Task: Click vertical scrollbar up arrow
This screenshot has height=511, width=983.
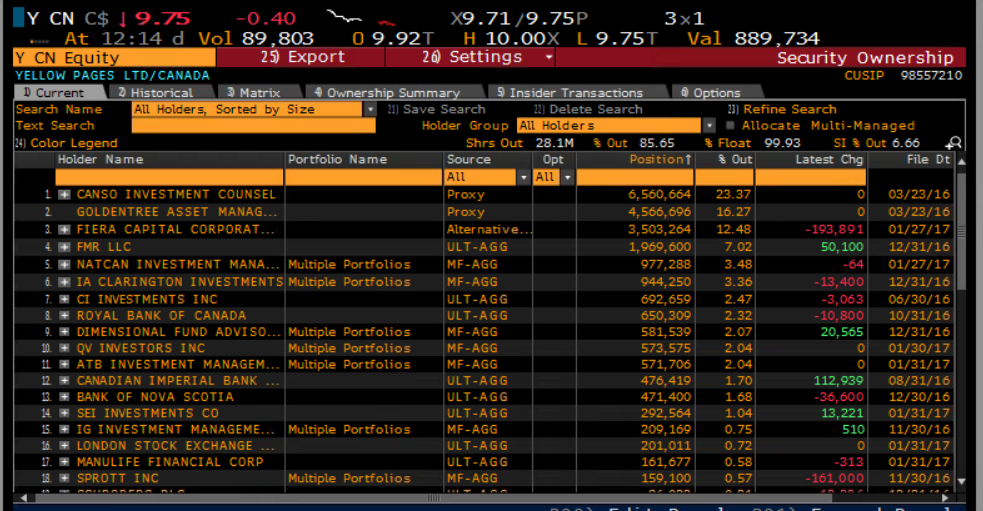Action: (961, 161)
